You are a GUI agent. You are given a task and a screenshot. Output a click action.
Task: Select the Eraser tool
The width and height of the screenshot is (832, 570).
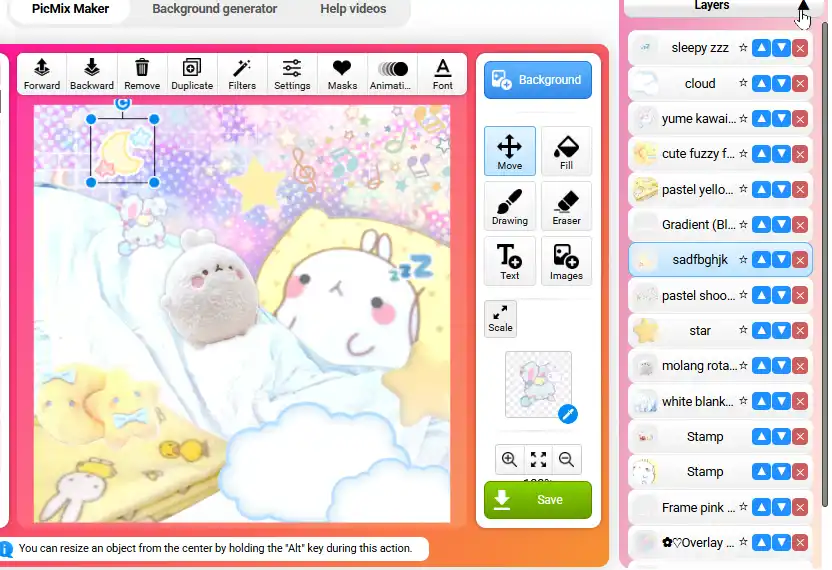[566, 206]
